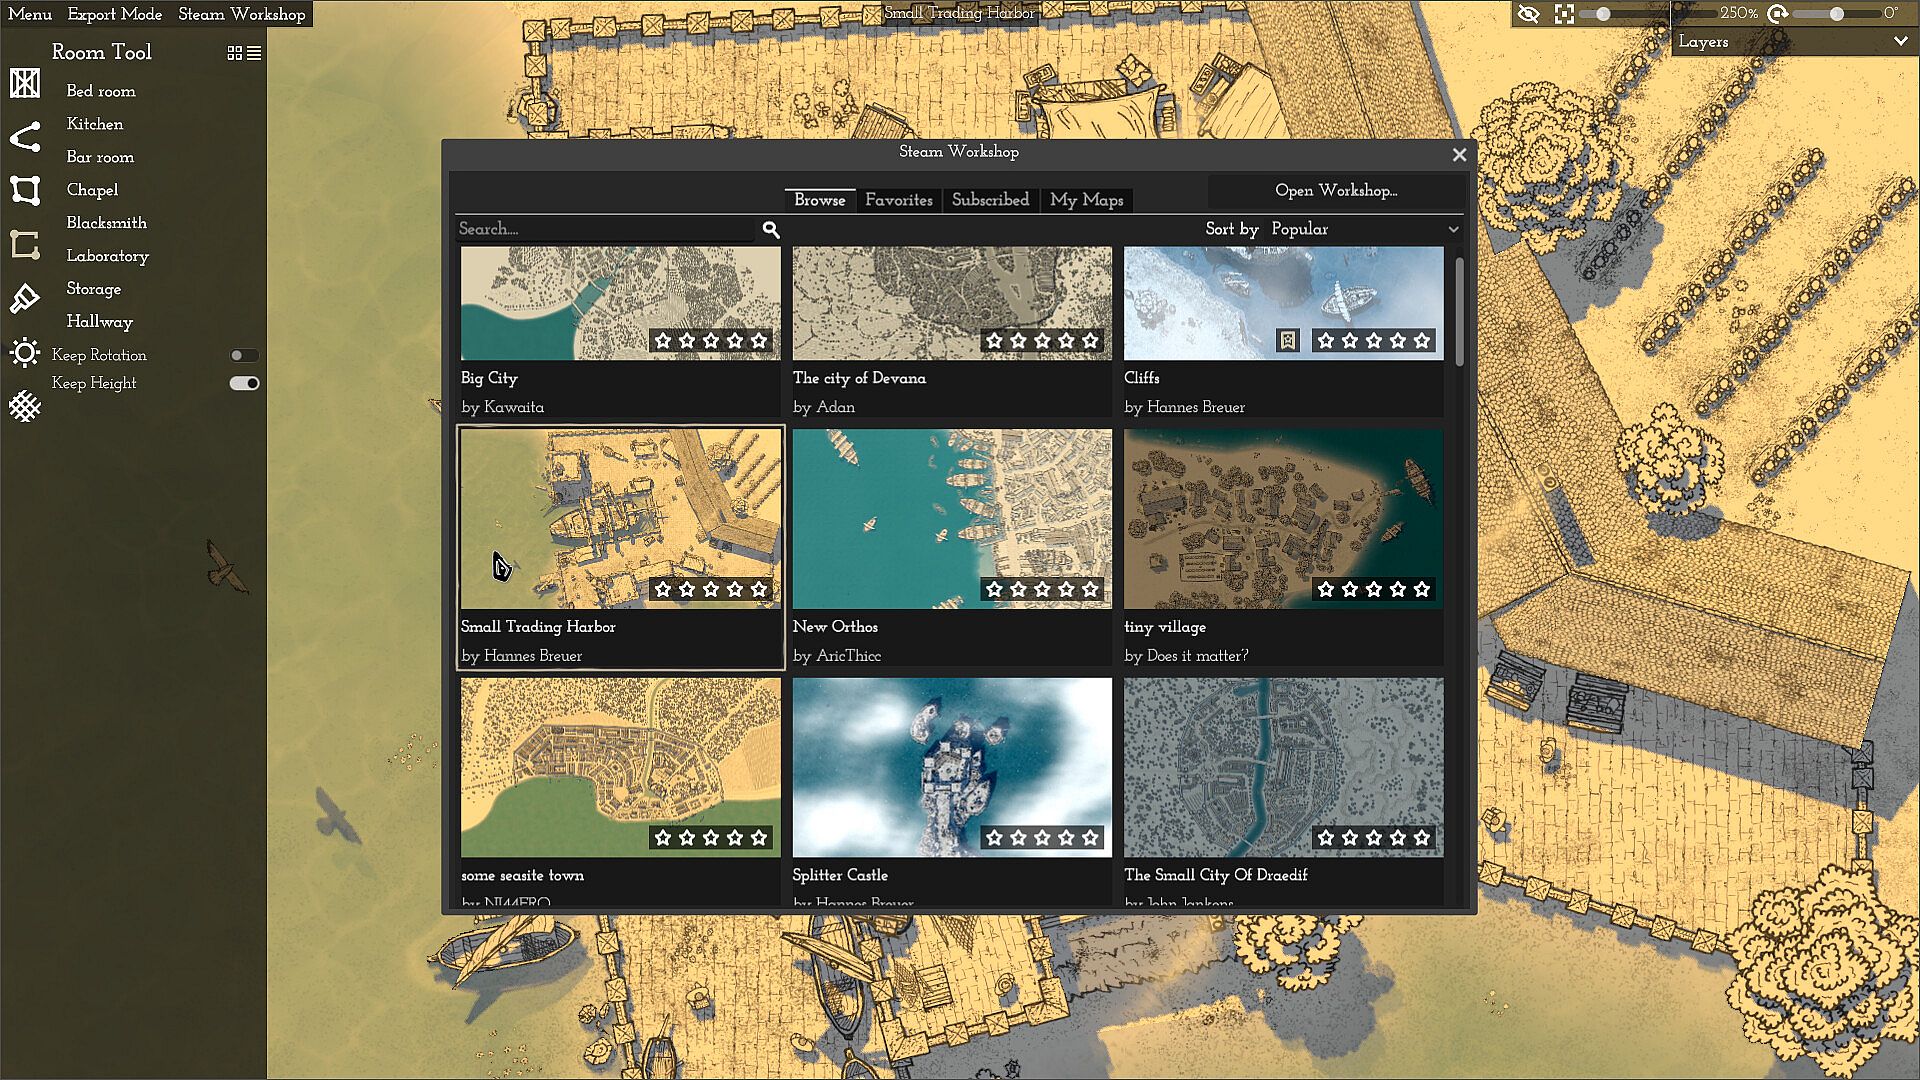Expand the Layers panel

1899,42
